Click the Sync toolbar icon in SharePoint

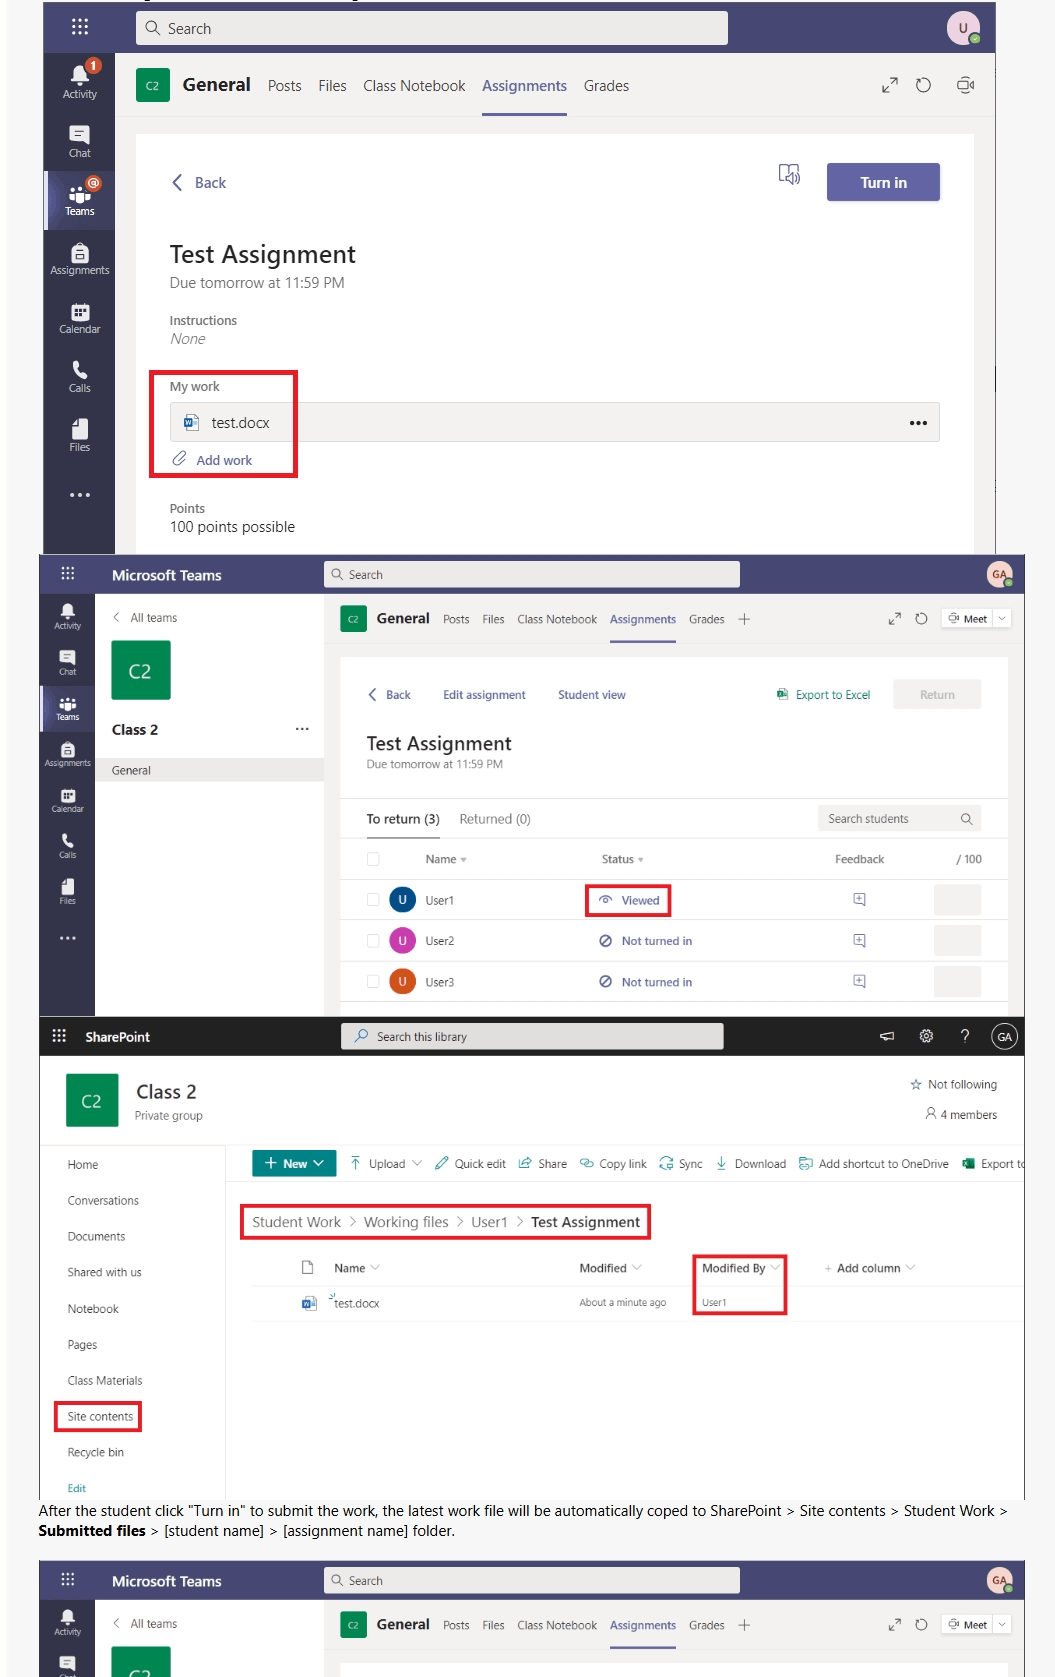(x=681, y=1163)
